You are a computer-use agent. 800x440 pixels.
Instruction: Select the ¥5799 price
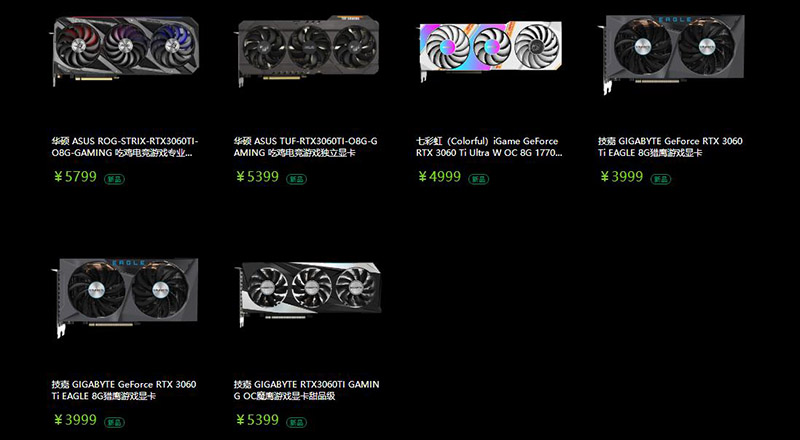[x=75, y=177]
